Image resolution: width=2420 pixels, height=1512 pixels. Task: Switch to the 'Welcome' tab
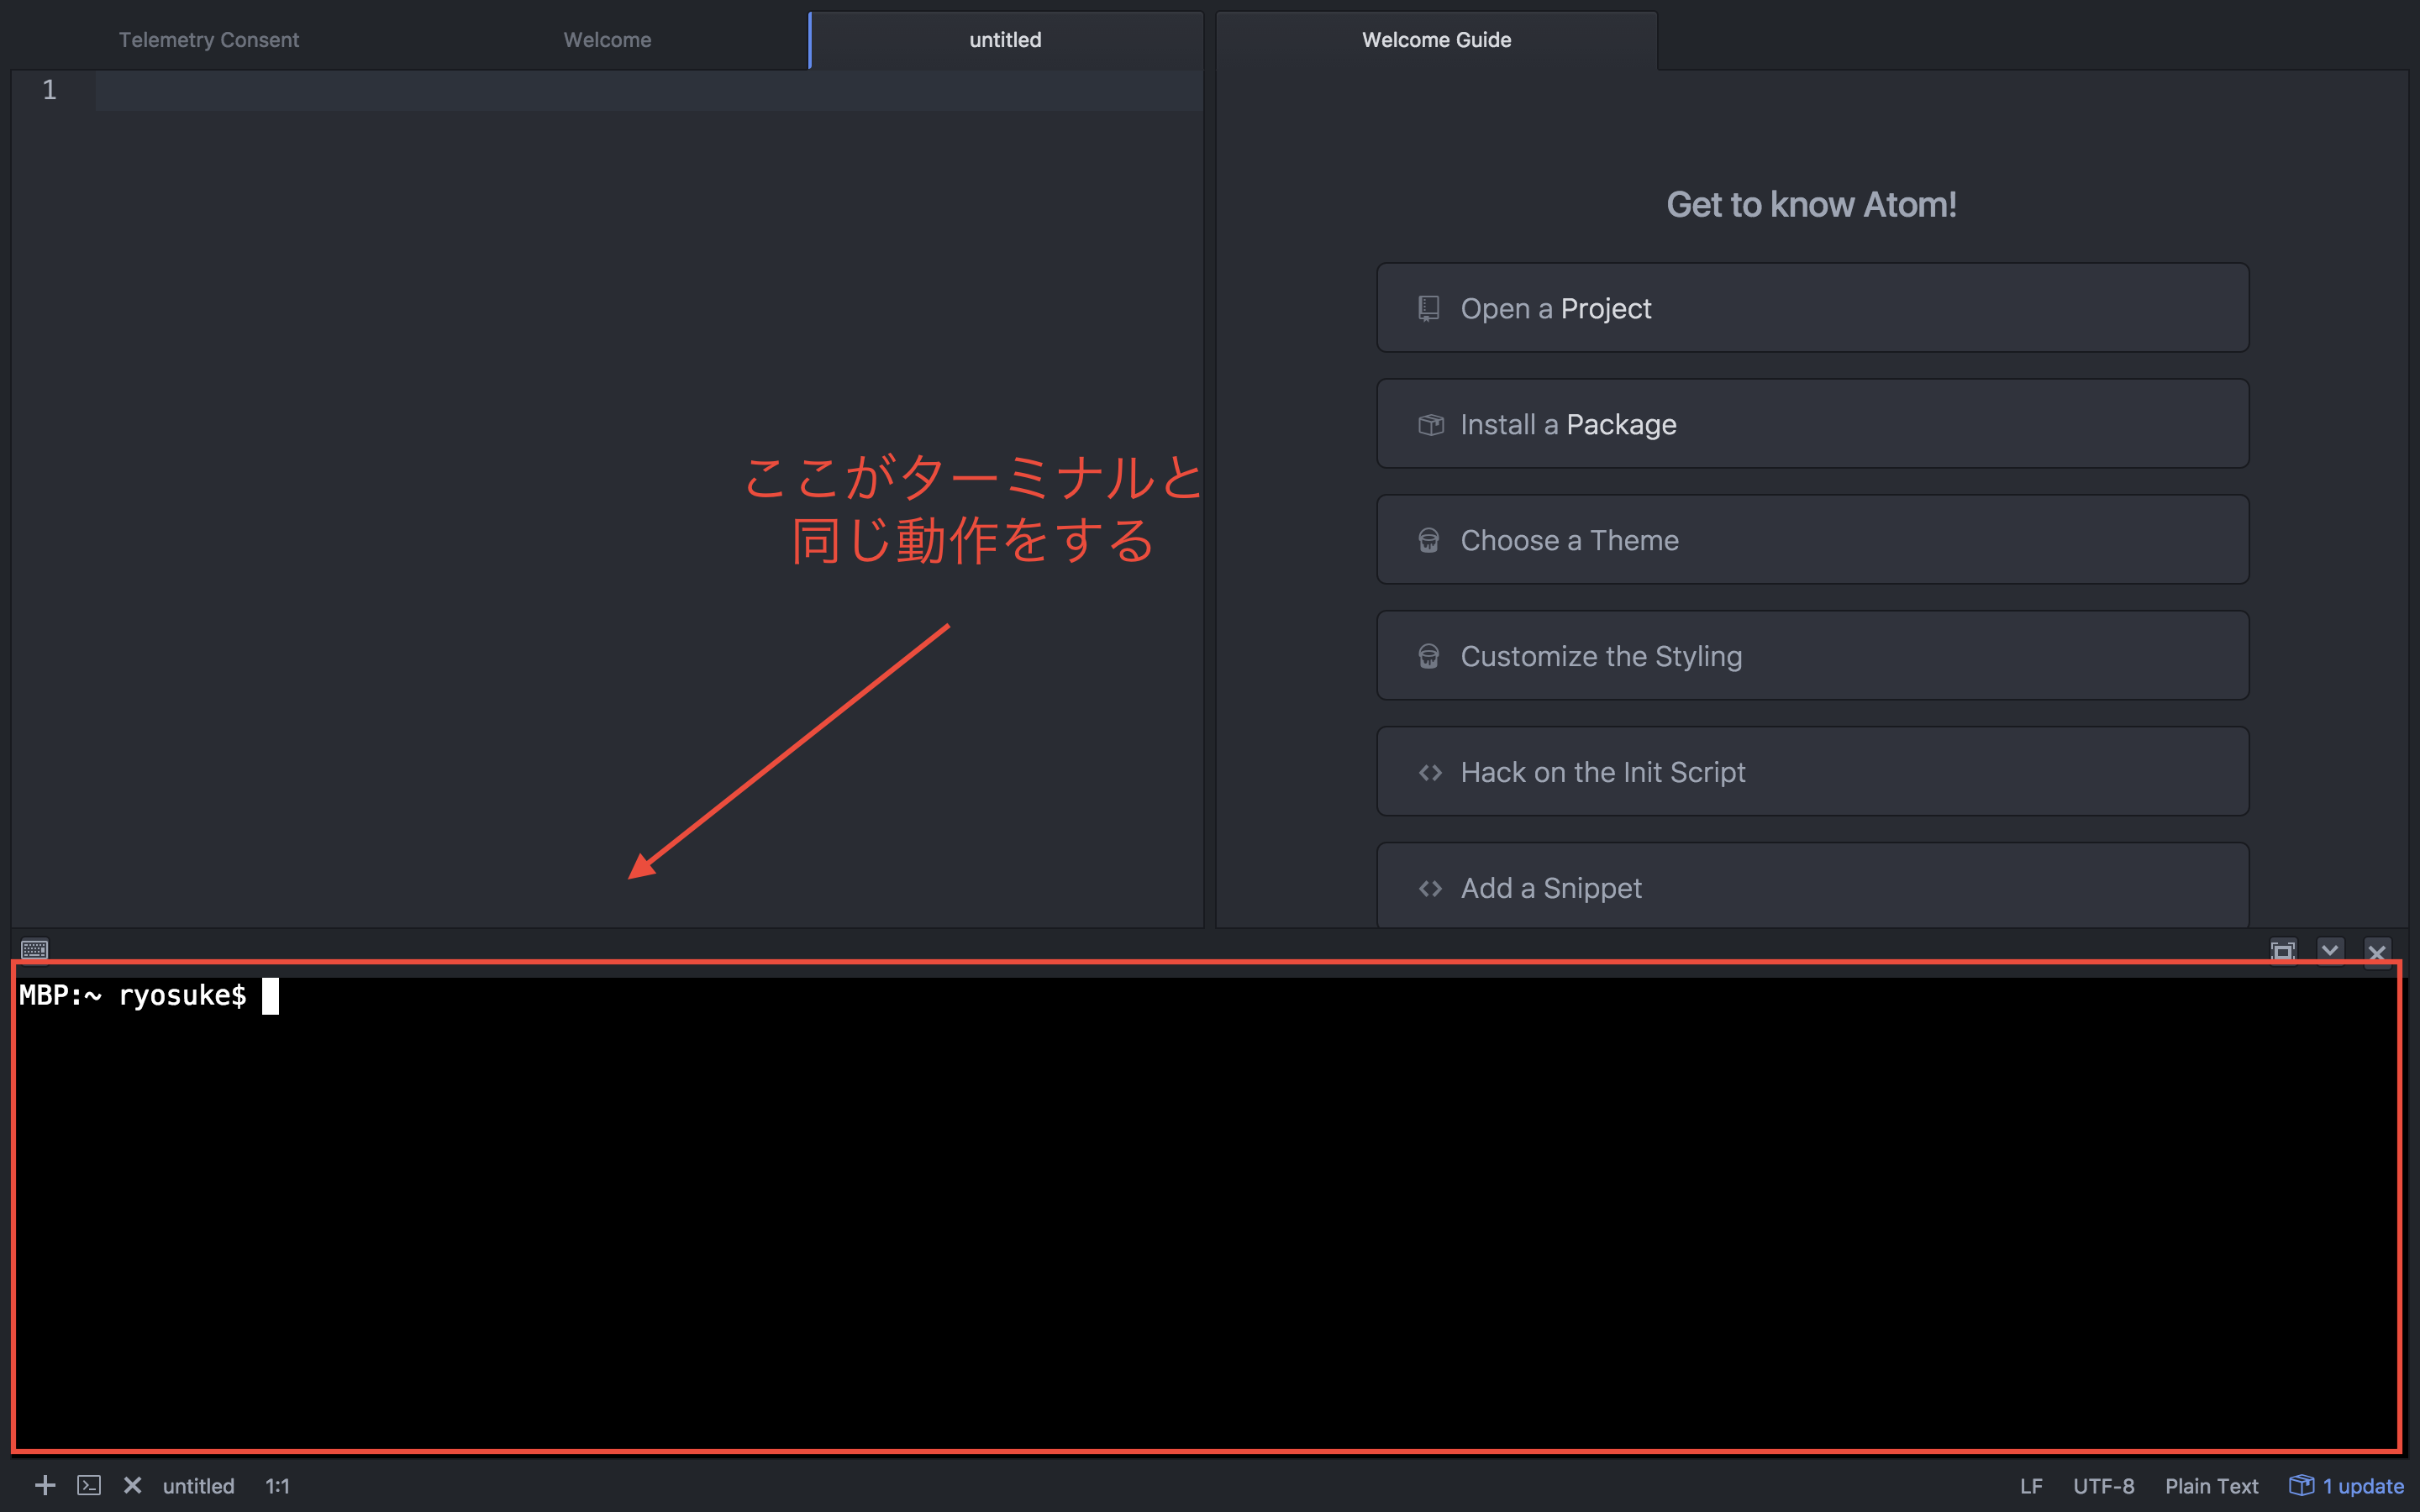(x=607, y=39)
